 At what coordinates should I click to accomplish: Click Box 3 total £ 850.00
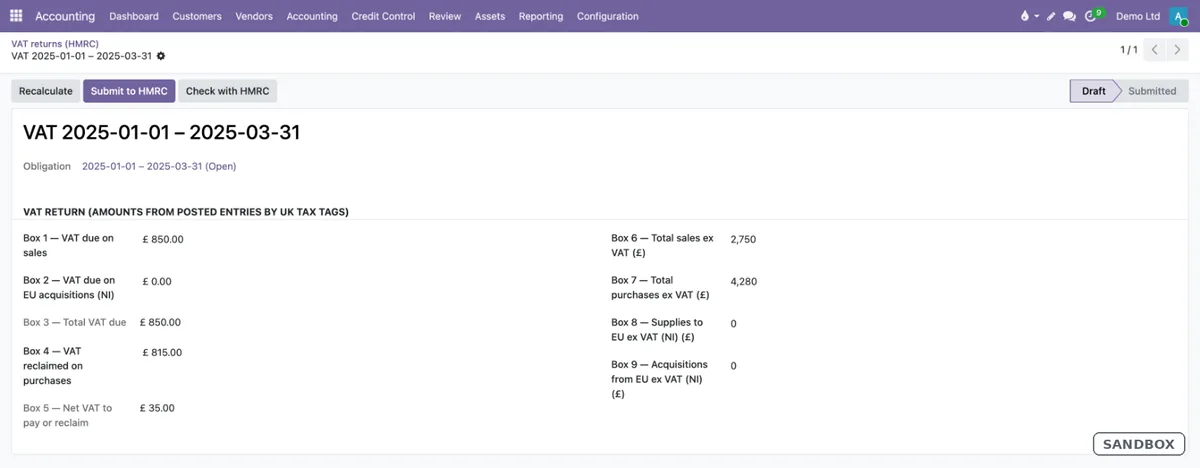click(x=160, y=322)
